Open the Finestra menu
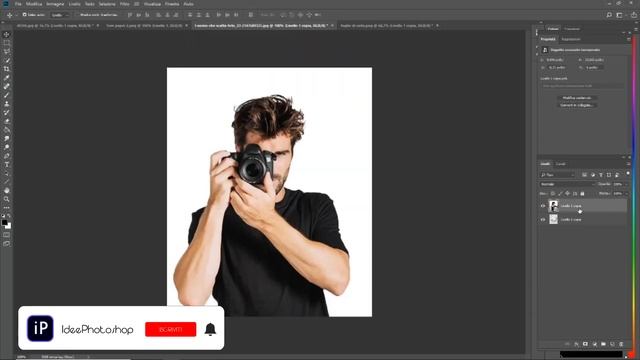Image resolution: width=640 pixels, height=360 pixels. (172, 4)
